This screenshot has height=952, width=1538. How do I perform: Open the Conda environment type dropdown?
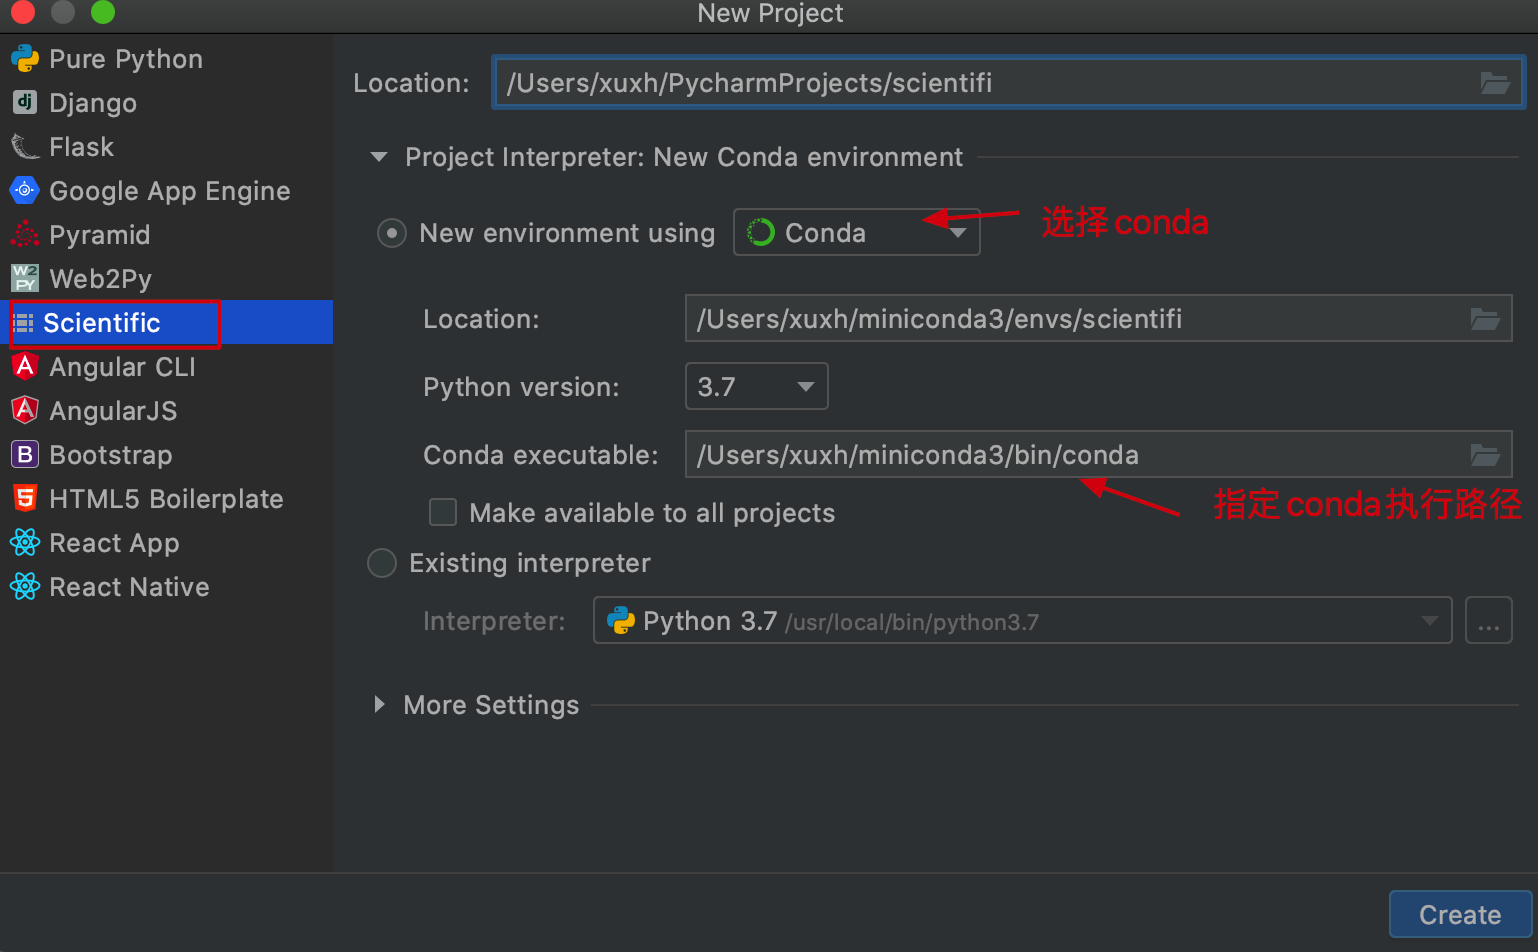point(857,232)
